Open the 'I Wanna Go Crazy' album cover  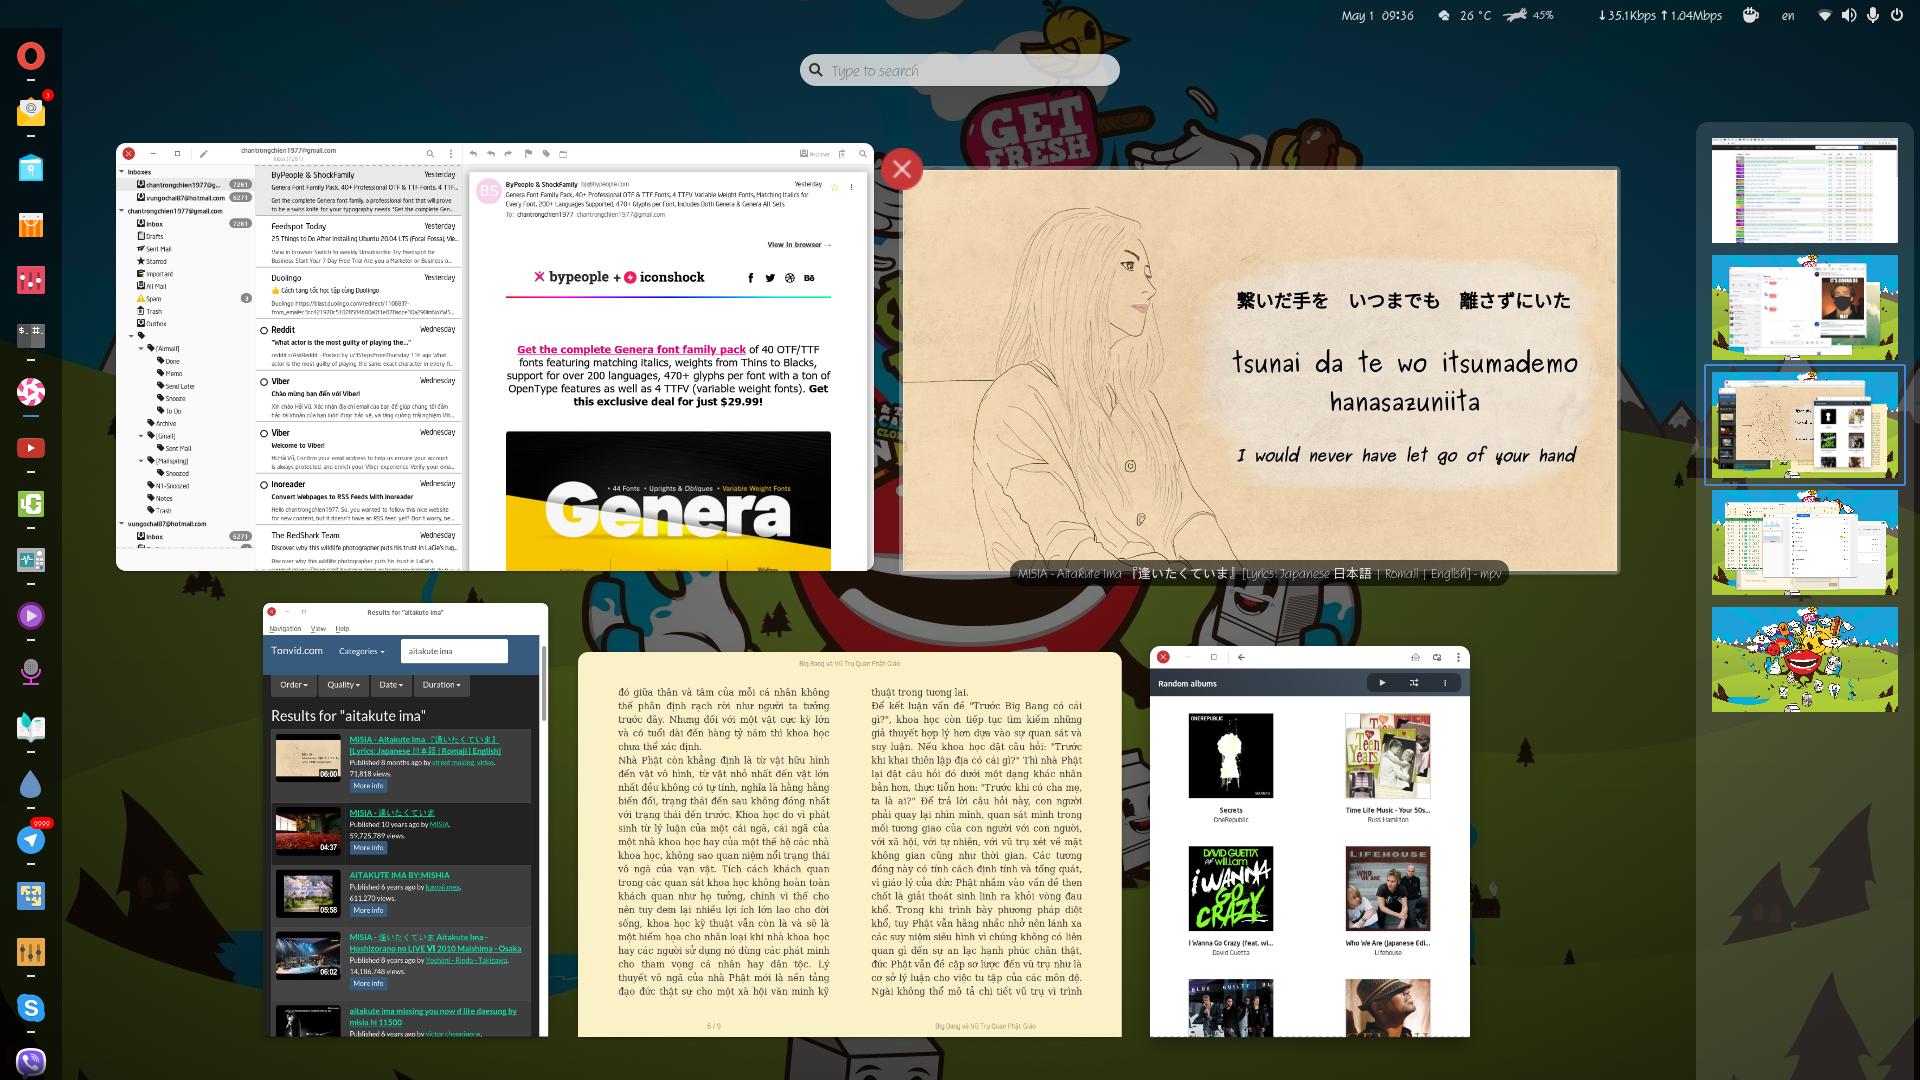1230,888
